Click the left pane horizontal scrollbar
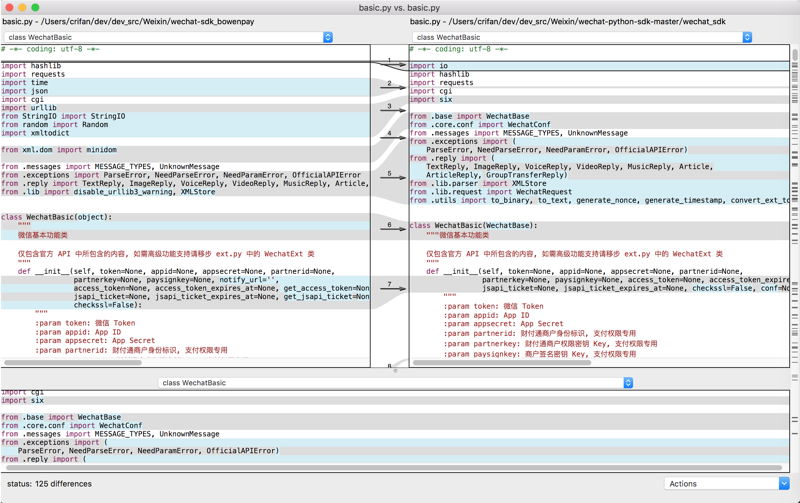The height and width of the screenshot is (503, 800). (72, 362)
